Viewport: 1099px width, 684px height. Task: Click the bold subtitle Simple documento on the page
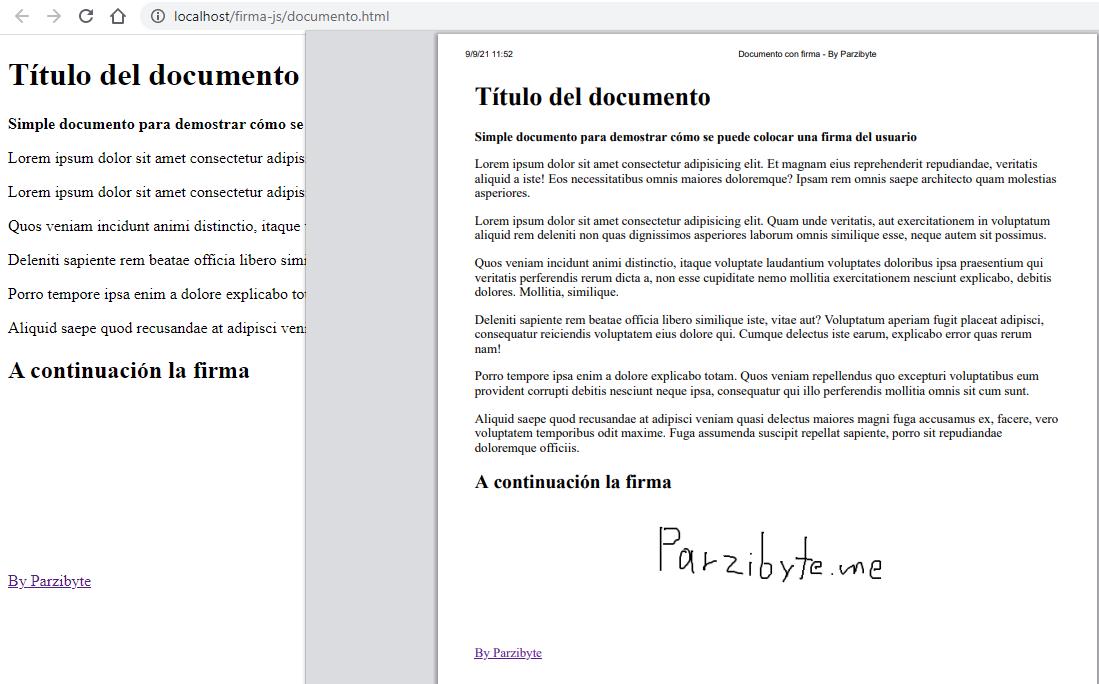point(156,124)
